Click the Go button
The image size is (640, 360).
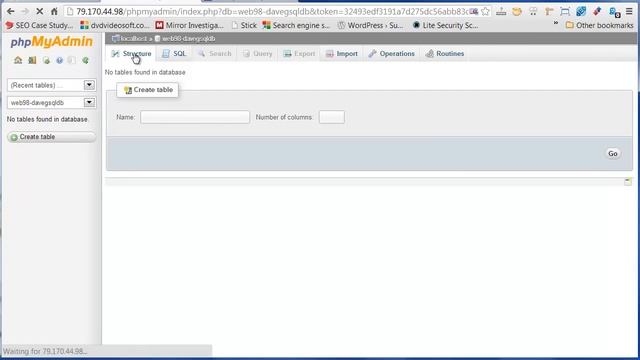tap(613, 153)
